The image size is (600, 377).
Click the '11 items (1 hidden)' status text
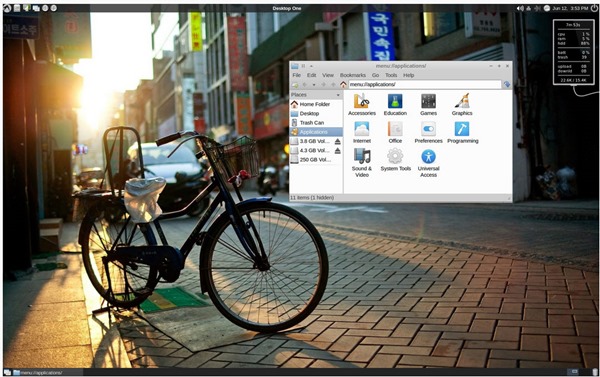pos(312,197)
